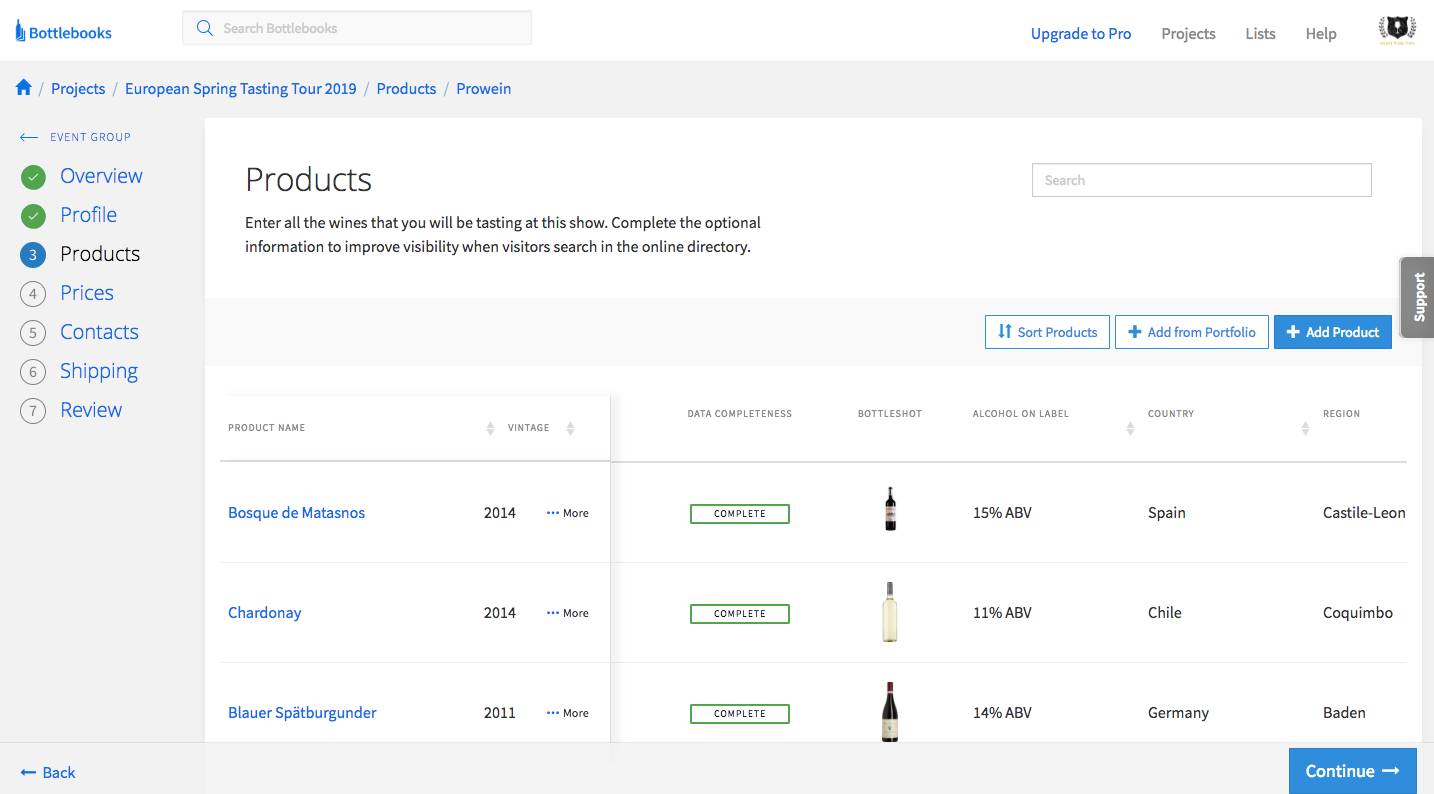Open More options for Blauer Spätburgunder
1434x794 pixels.
coord(568,713)
